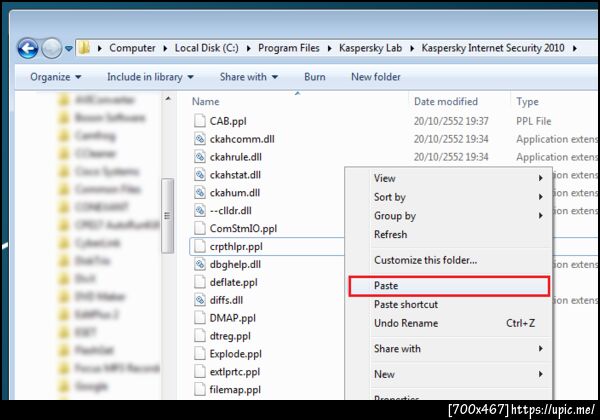Open the recent locations dropdown arrow
Image resolution: width=600 pixels, height=420 pixels.
coord(68,49)
